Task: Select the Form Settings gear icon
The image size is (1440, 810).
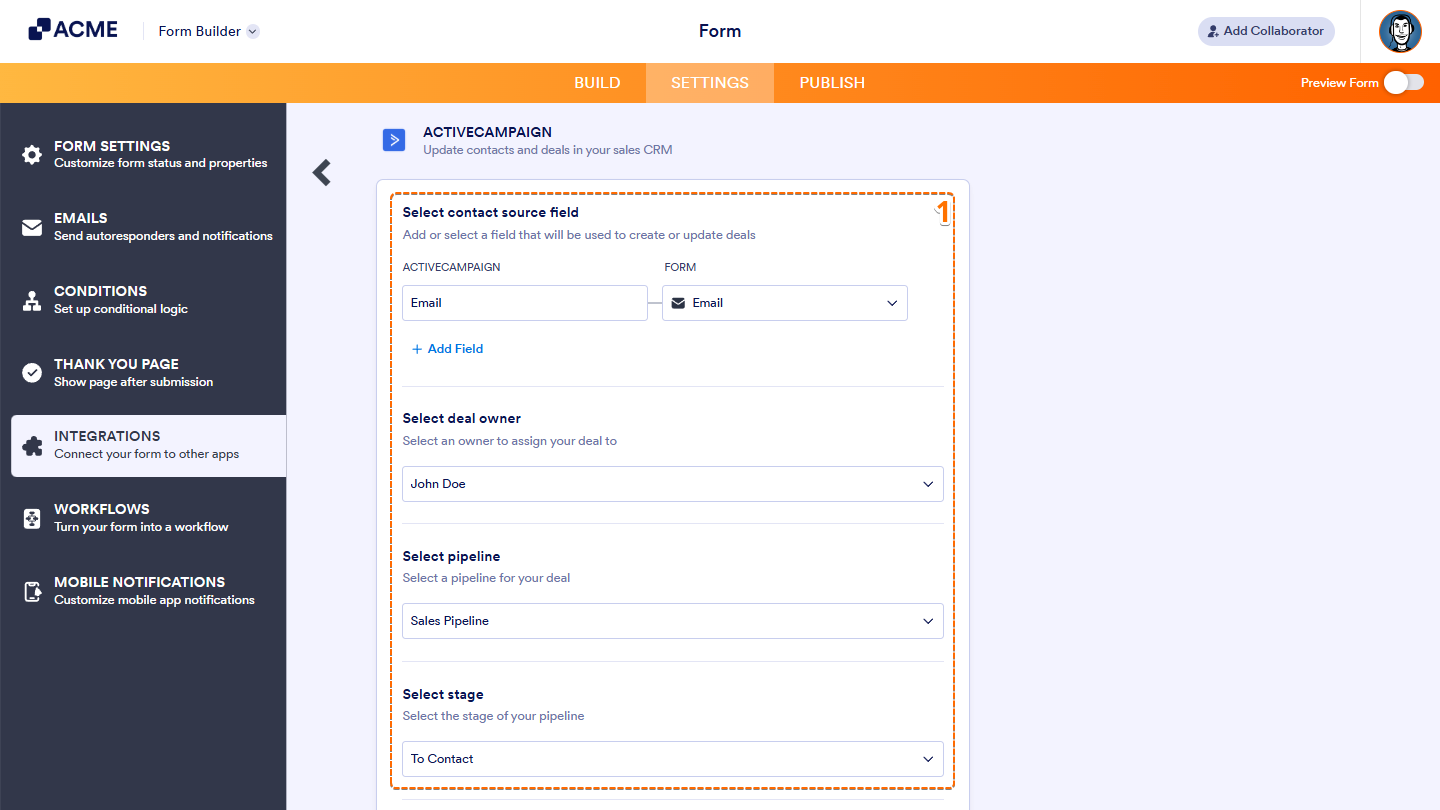Action: tap(31, 154)
